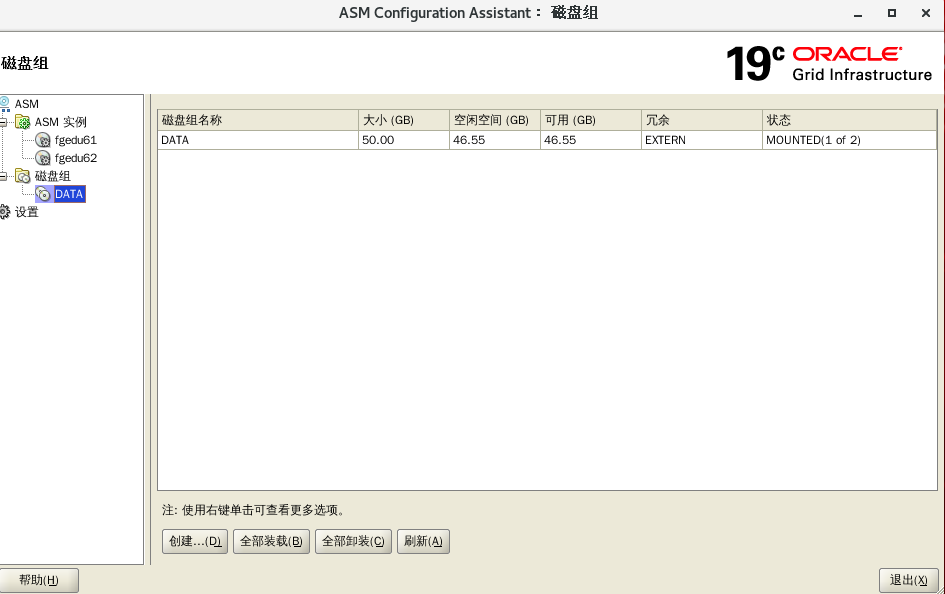The width and height of the screenshot is (945, 594).
Task: Click the EXTERN redundancy cell
Action: 702,140
